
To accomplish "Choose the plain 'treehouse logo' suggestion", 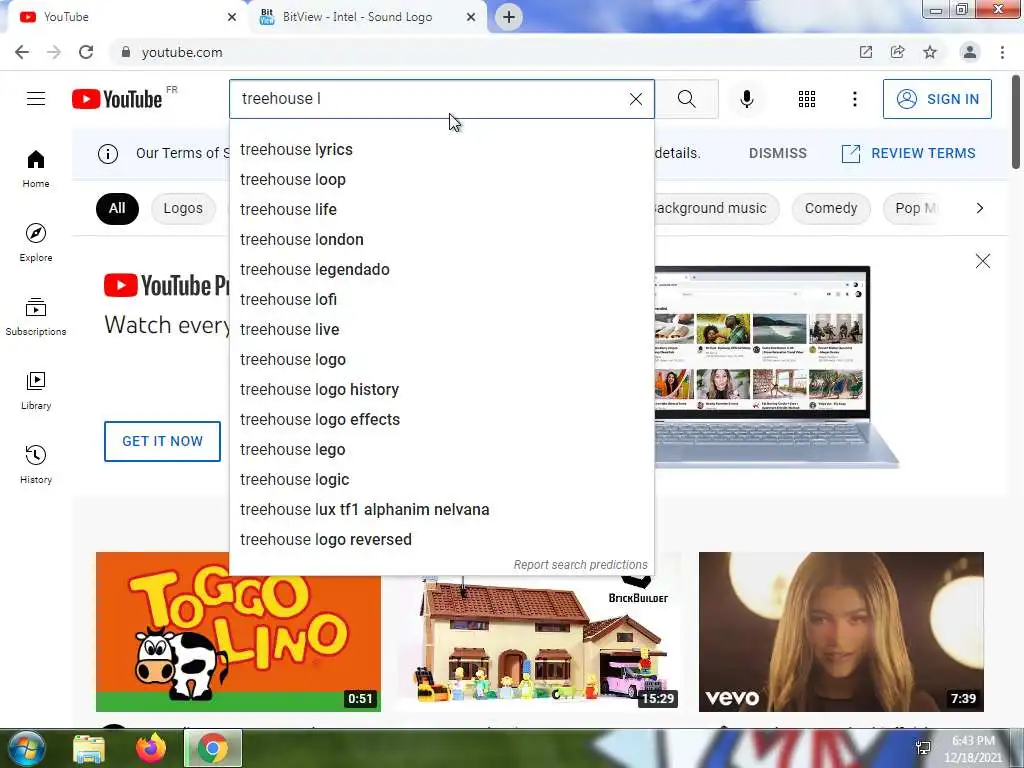I will tap(441, 360).
